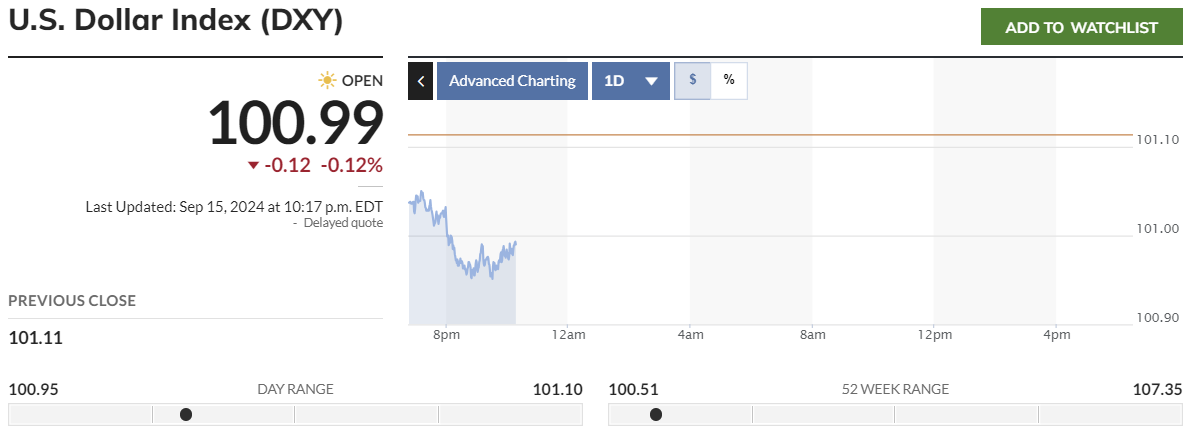The image size is (1190, 435).
Task: Open the 1D timeframe dropdown
Action: click(630, 81)
